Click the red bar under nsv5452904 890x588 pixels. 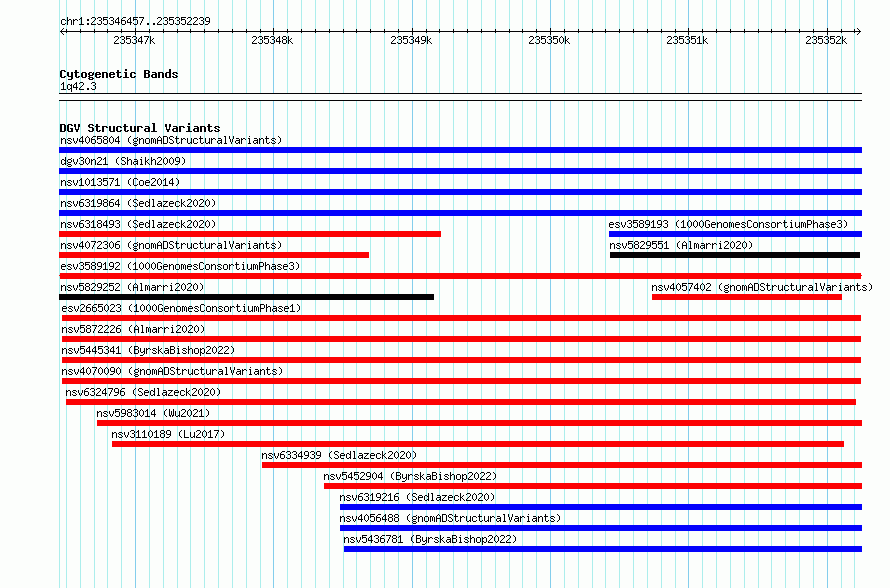(x=593, y=486)
